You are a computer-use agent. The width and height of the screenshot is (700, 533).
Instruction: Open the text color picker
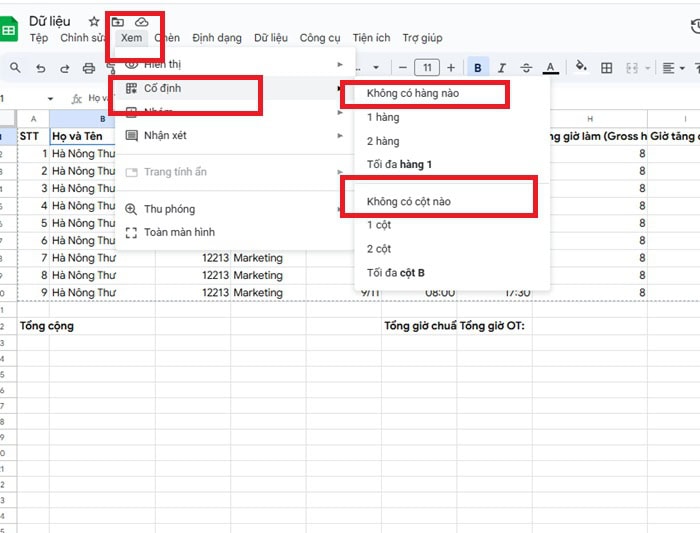tap(550, 68)
